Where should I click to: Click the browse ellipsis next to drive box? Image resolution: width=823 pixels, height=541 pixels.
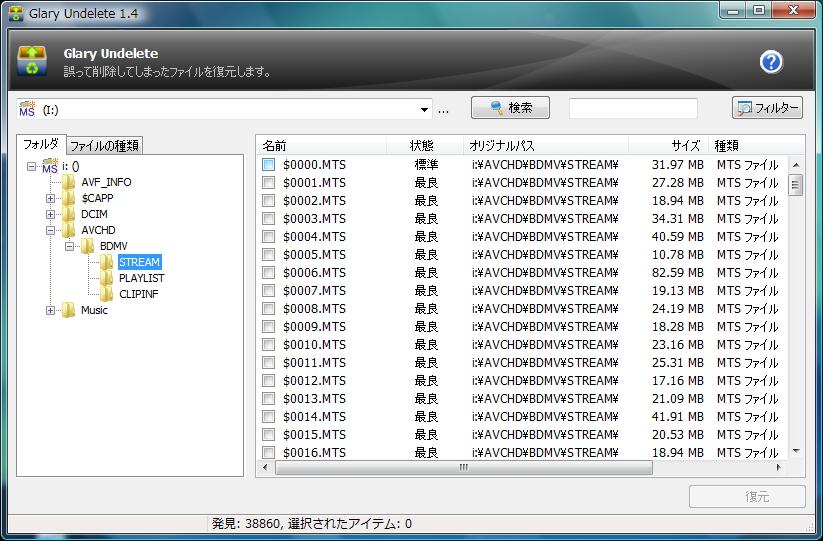coord(444,110)
